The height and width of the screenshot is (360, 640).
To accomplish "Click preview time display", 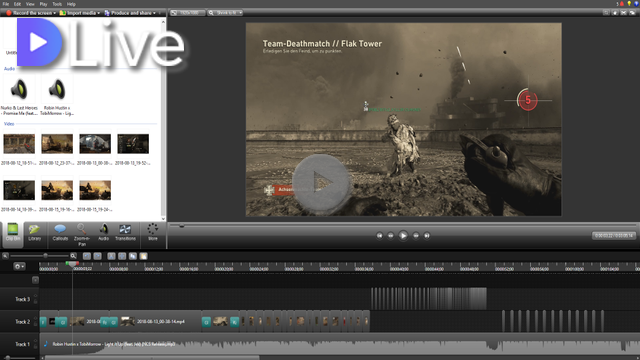I will 614,236.
